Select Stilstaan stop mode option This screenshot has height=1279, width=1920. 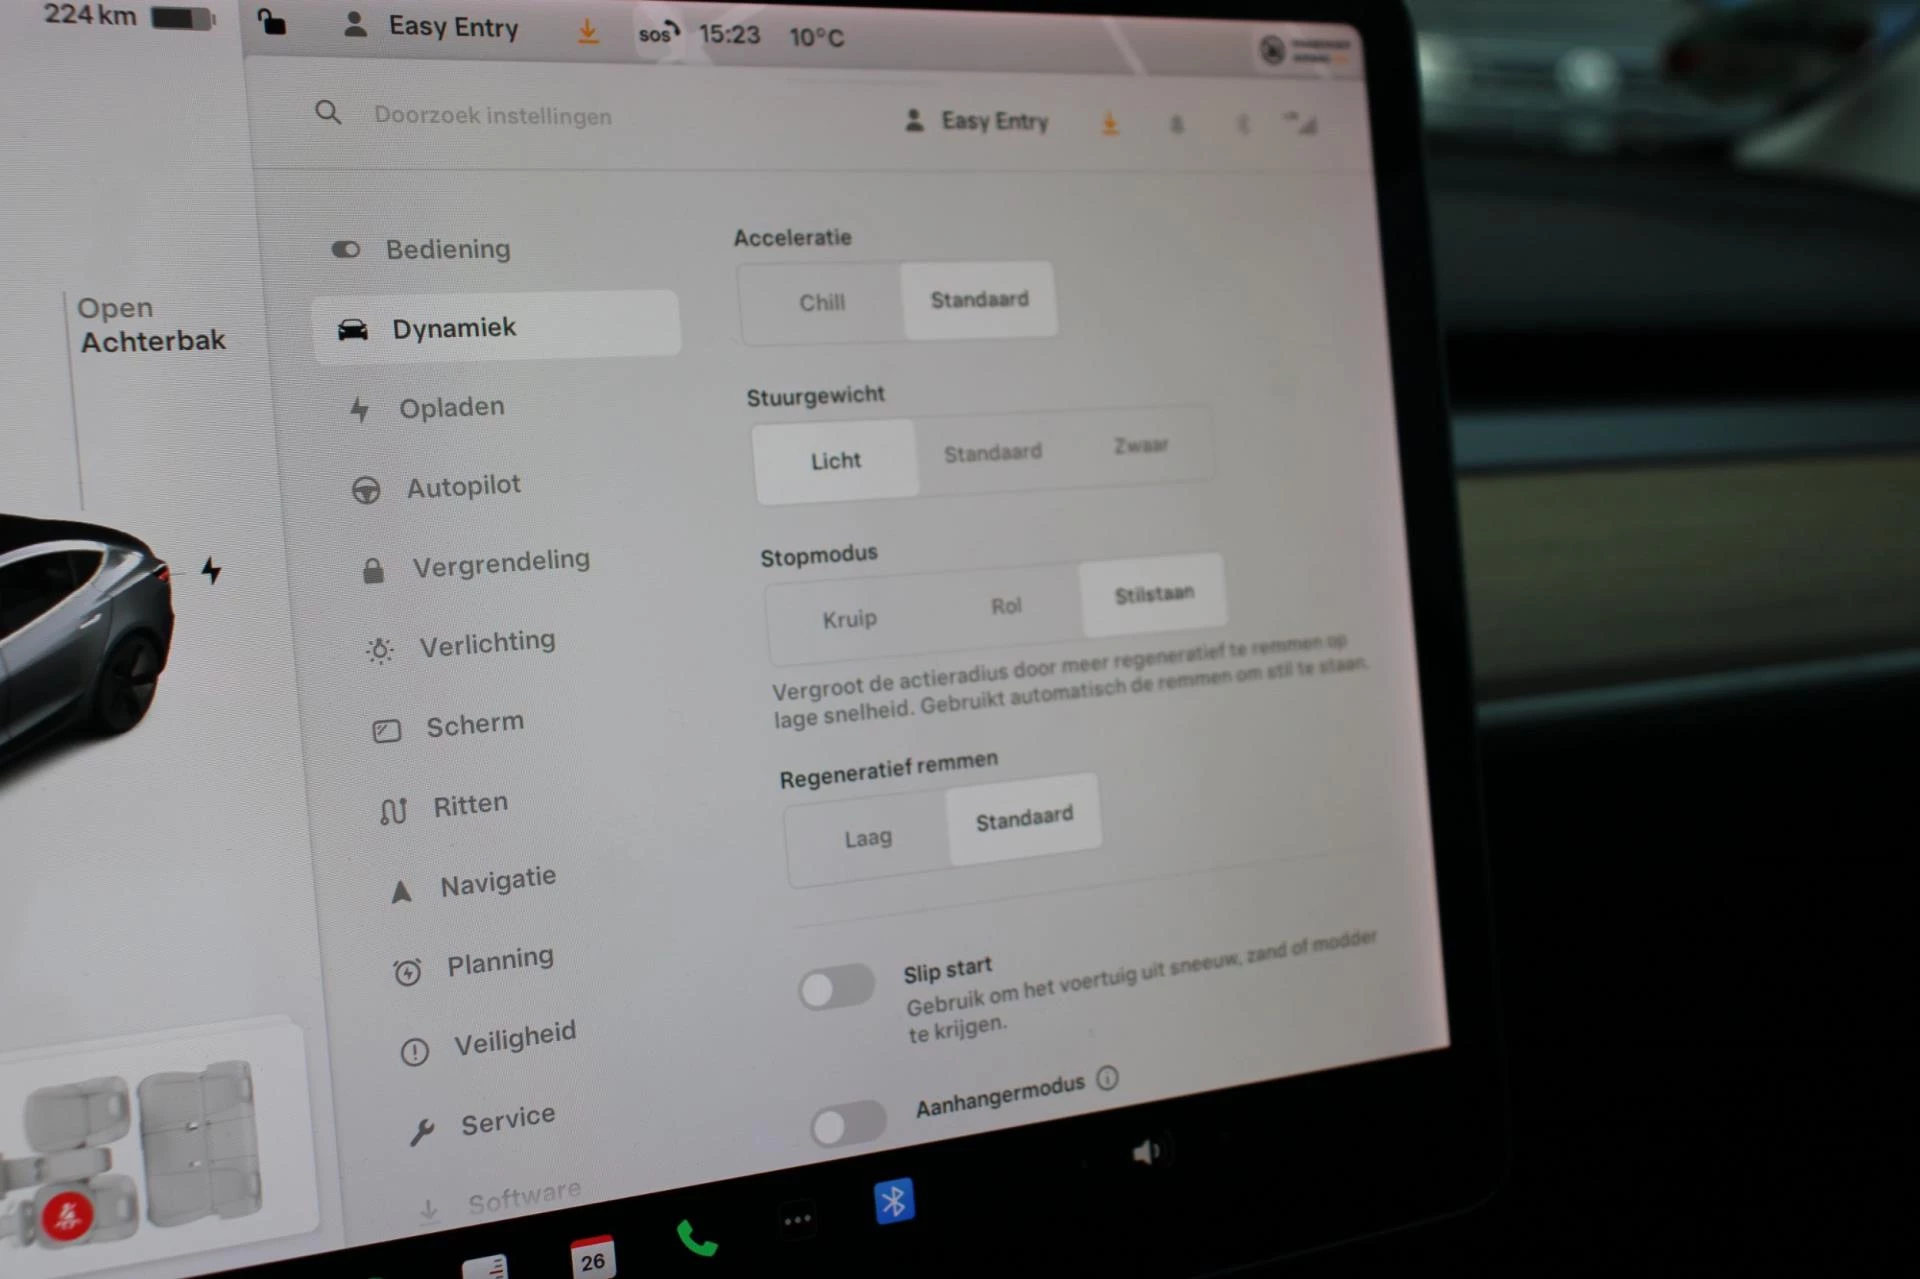coord(1153,594)
